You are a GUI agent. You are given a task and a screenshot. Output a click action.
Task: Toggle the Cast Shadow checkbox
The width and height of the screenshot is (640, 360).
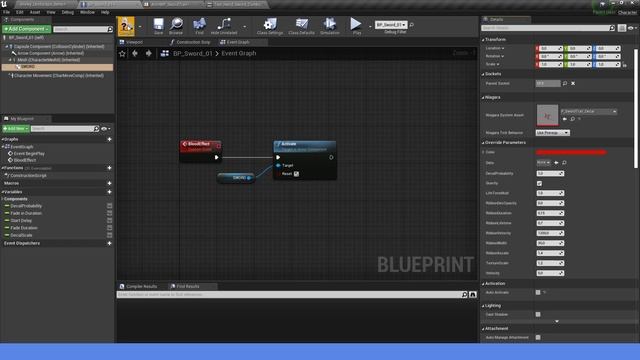point(538,314)
